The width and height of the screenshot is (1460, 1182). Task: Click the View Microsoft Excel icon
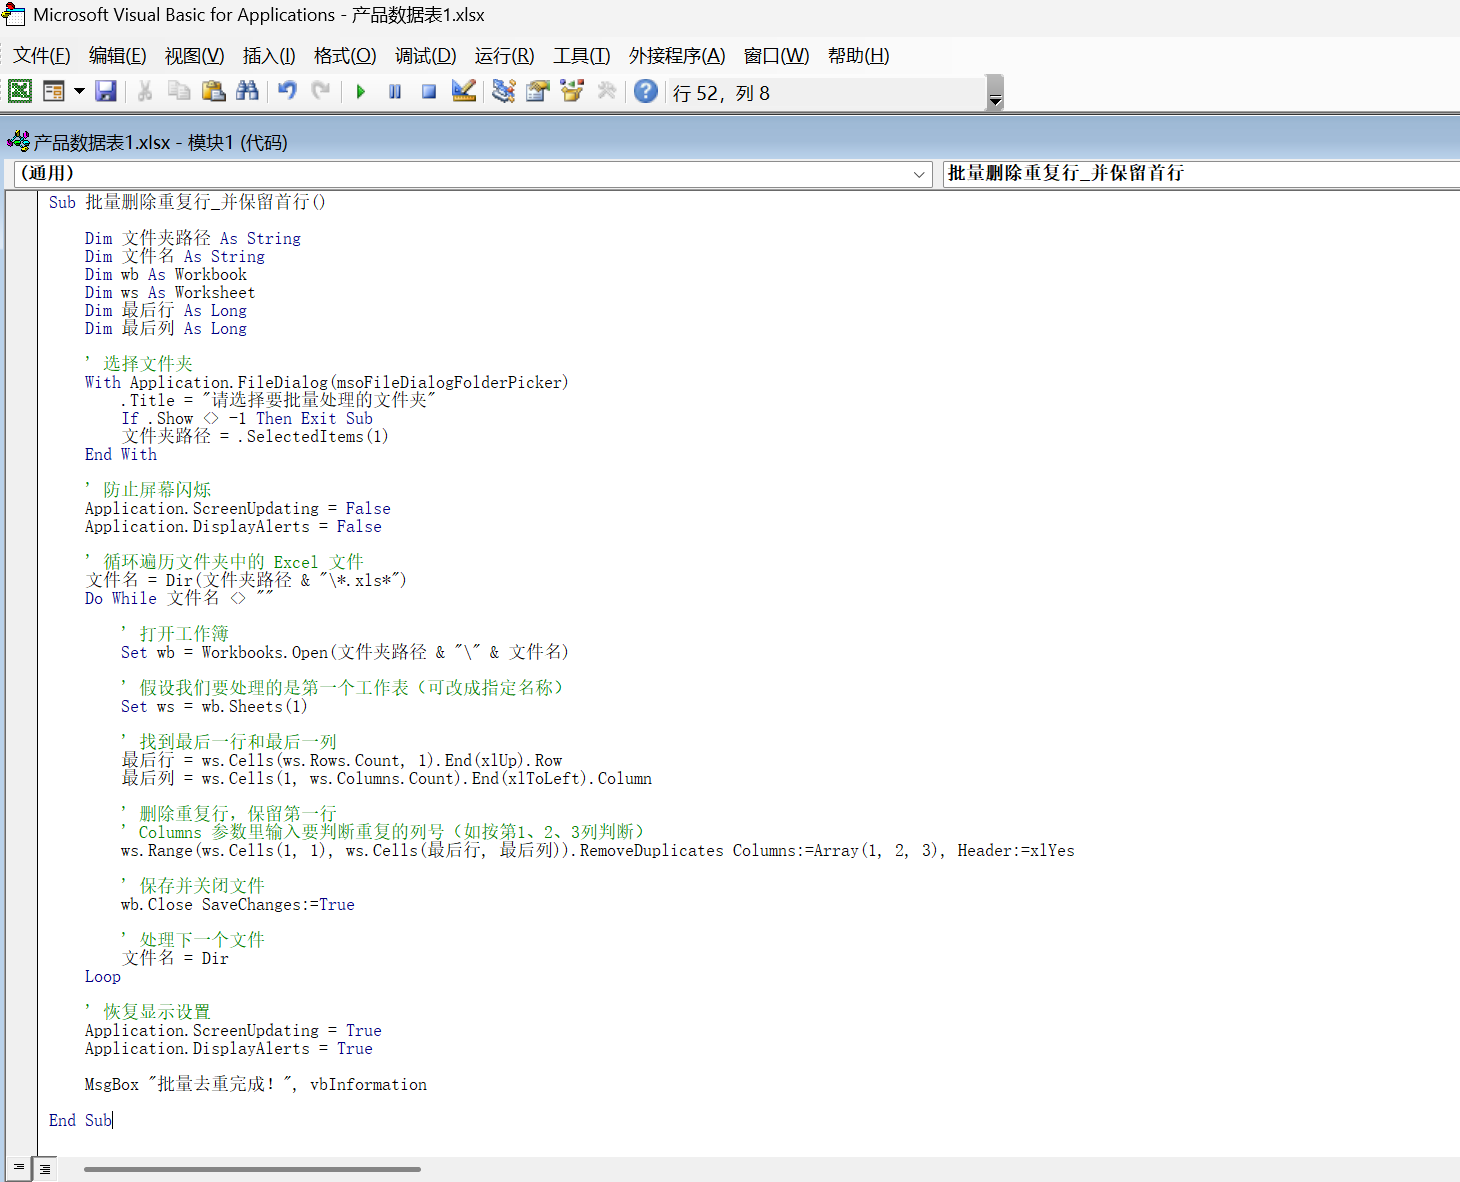(x=20, y=92)
